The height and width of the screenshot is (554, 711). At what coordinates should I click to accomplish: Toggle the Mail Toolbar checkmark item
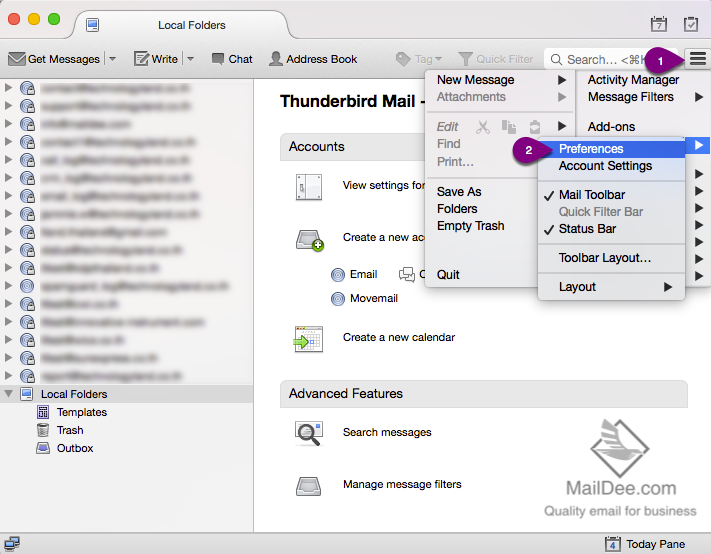pos(611,194)
